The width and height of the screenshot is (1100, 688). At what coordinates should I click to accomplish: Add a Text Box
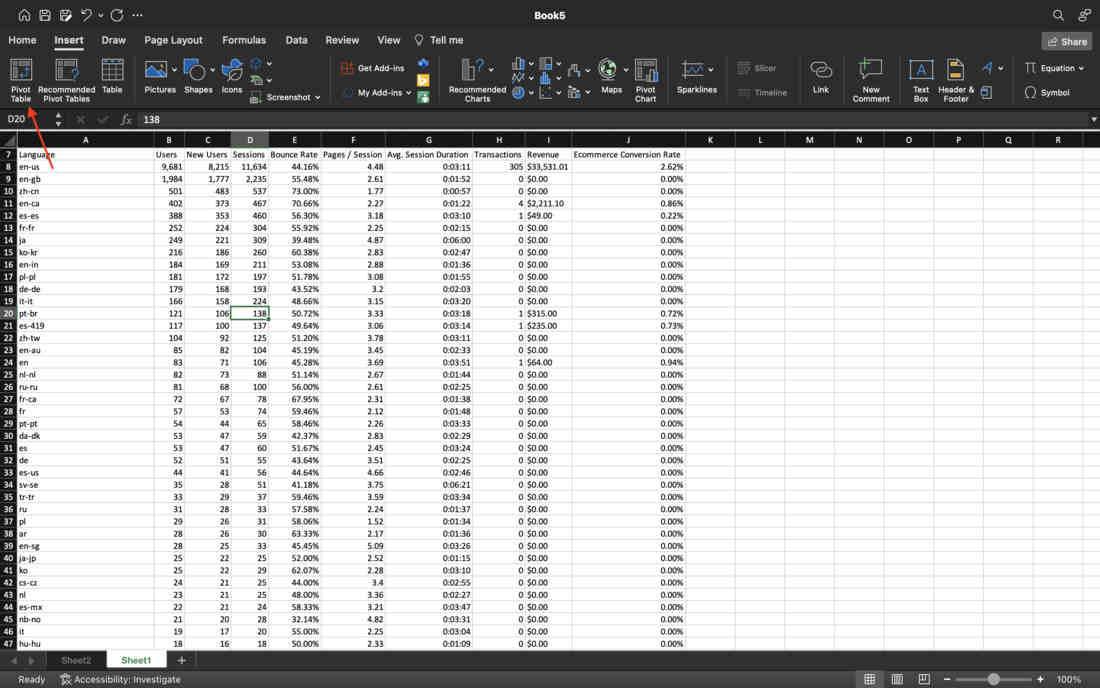920,80
